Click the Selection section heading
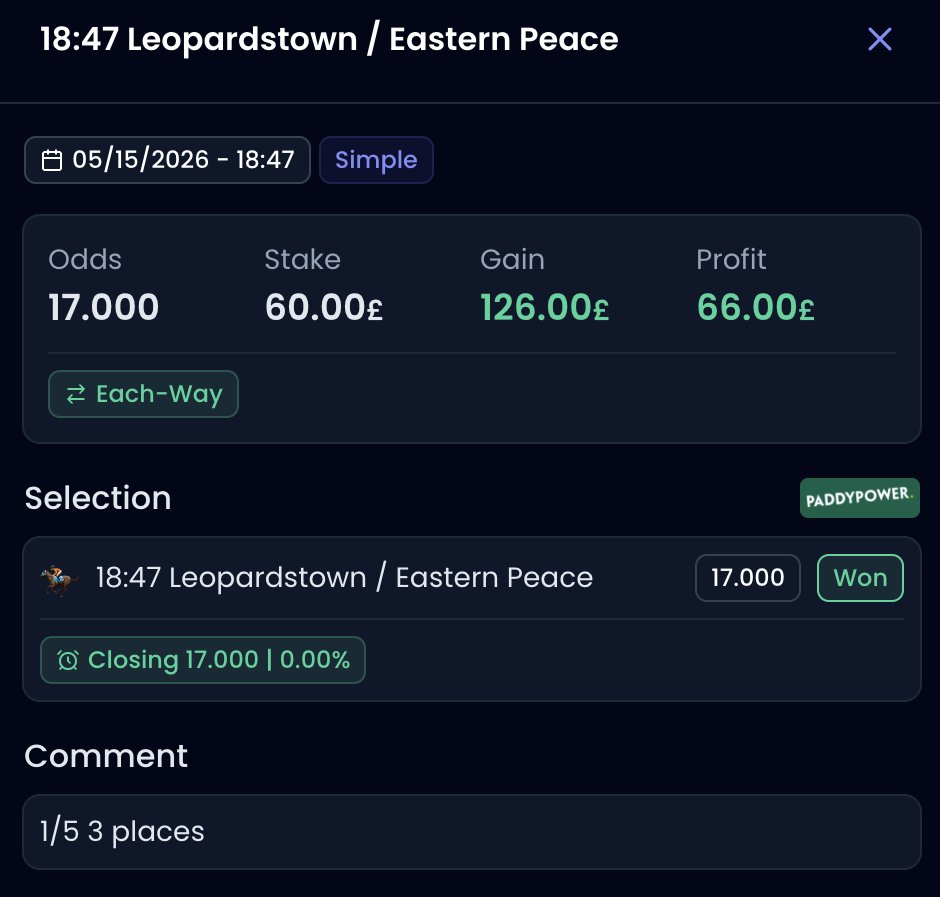Image resolution: width=940 pixels, height=897 pixels. coord(98,498)
